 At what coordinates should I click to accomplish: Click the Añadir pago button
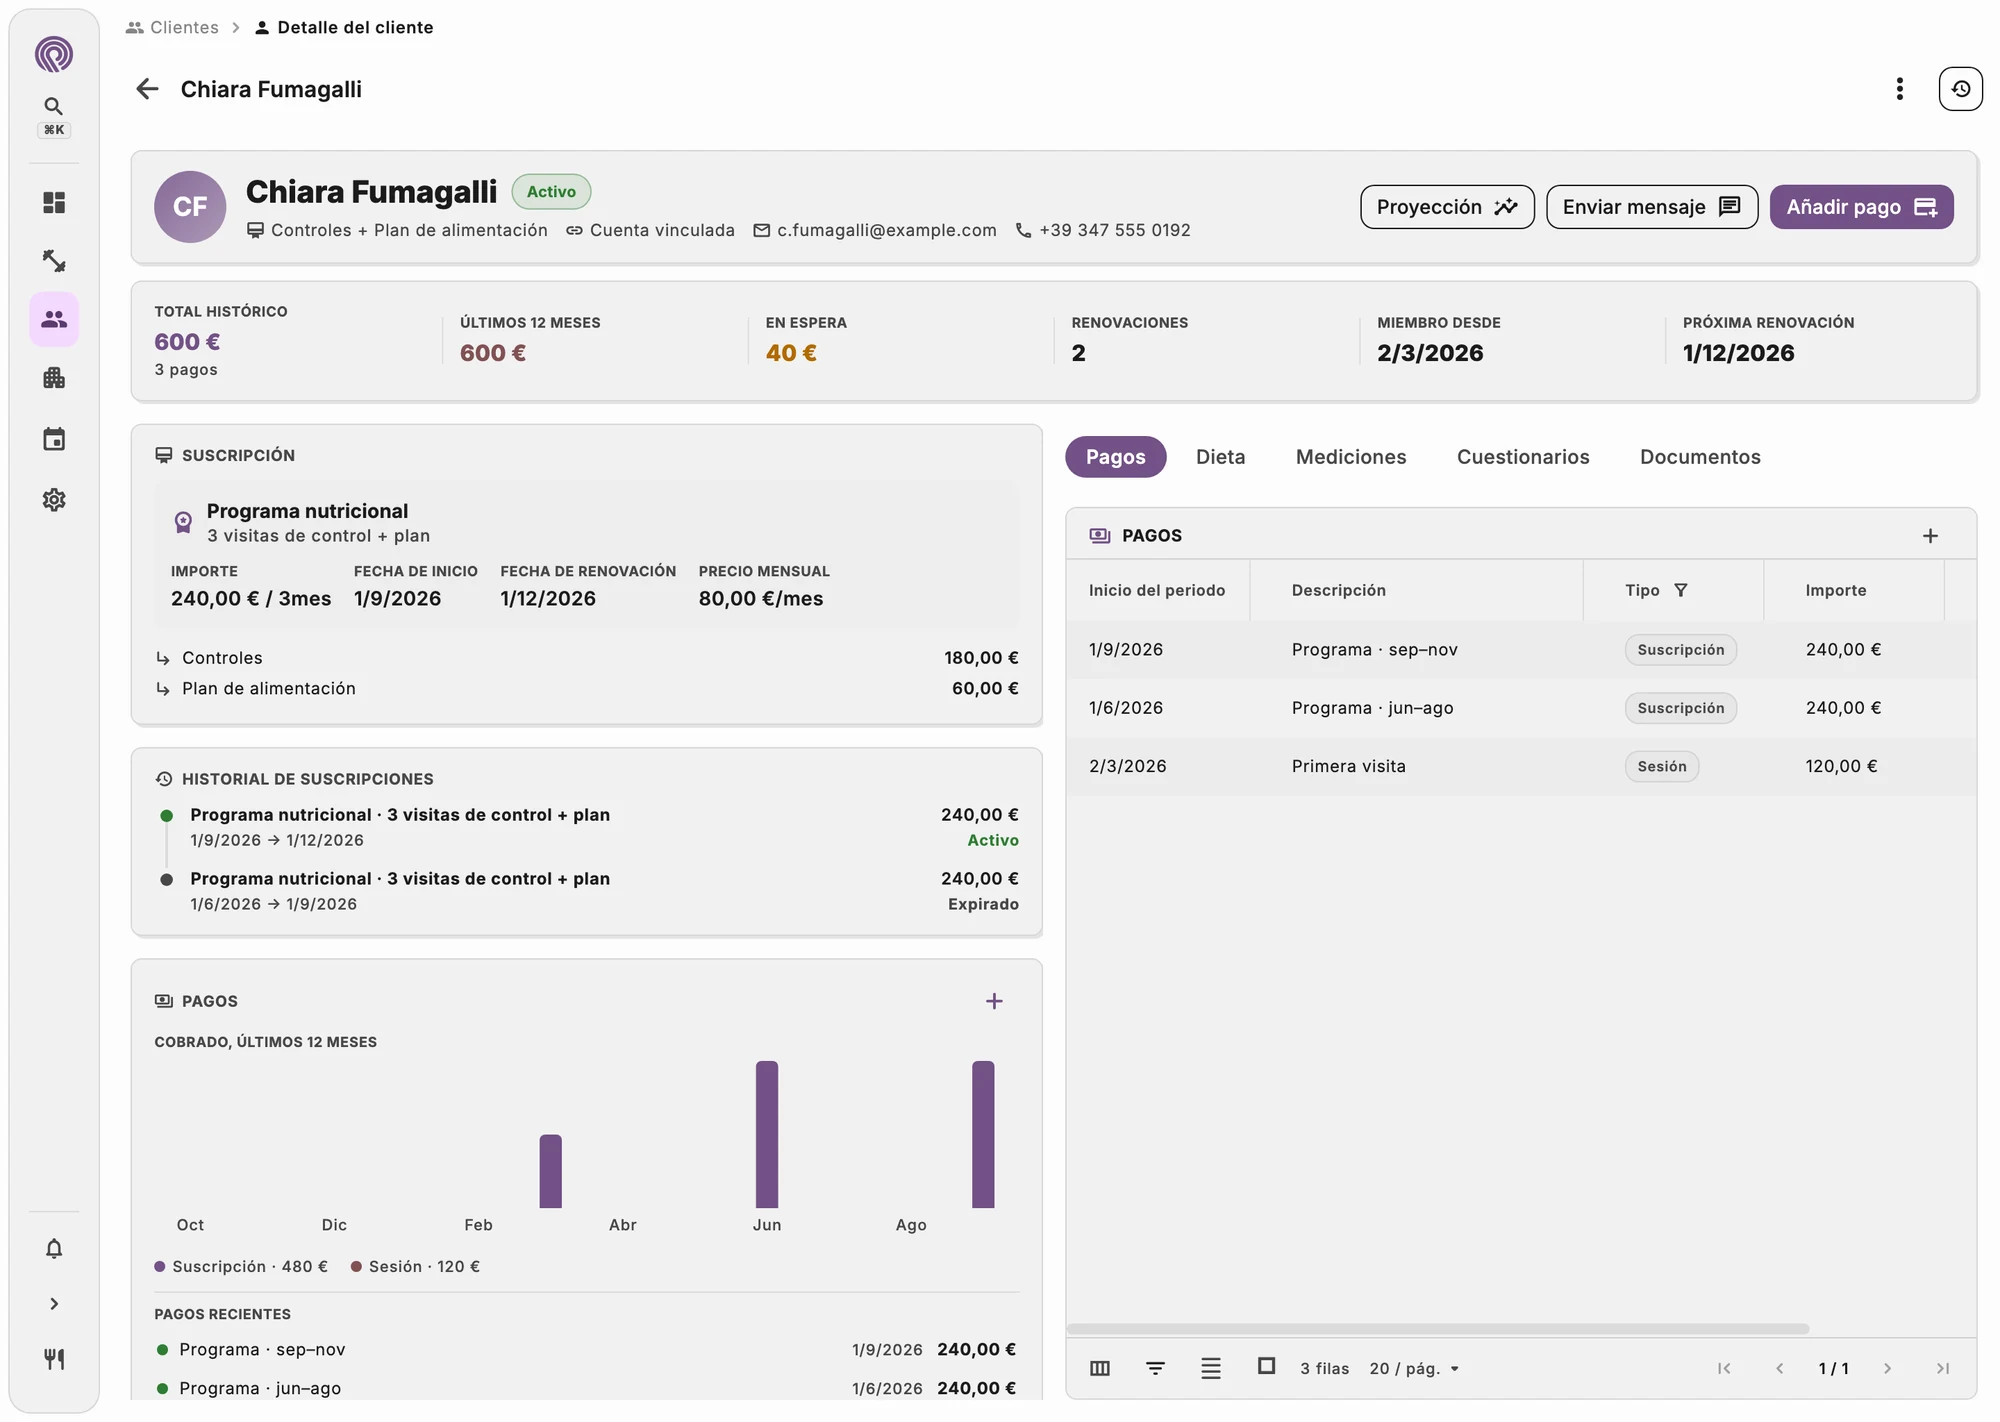(x=1861, y=207)
